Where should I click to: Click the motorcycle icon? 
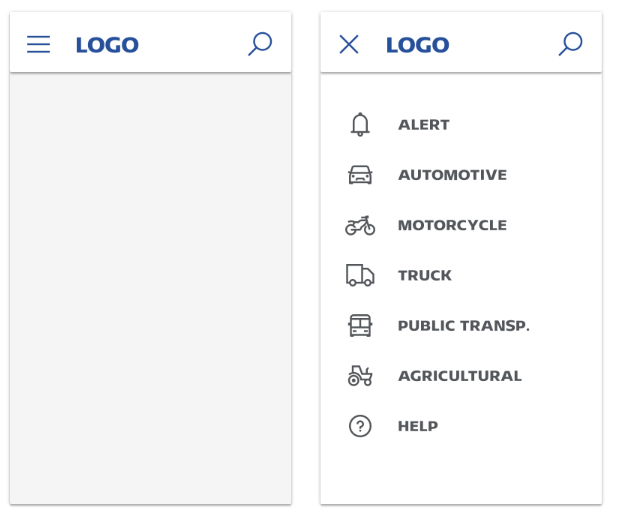[x=360, y=225]
